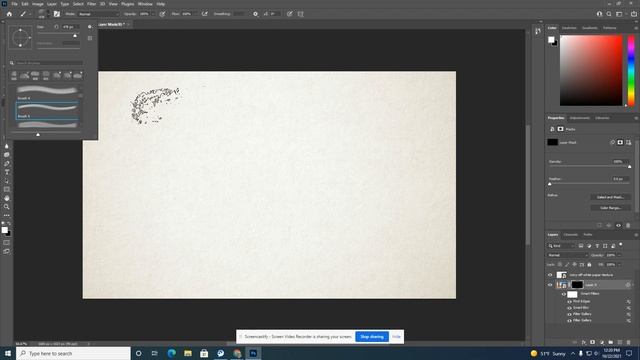Enable airbrush-style build-up icon

[x=205, y=14]
